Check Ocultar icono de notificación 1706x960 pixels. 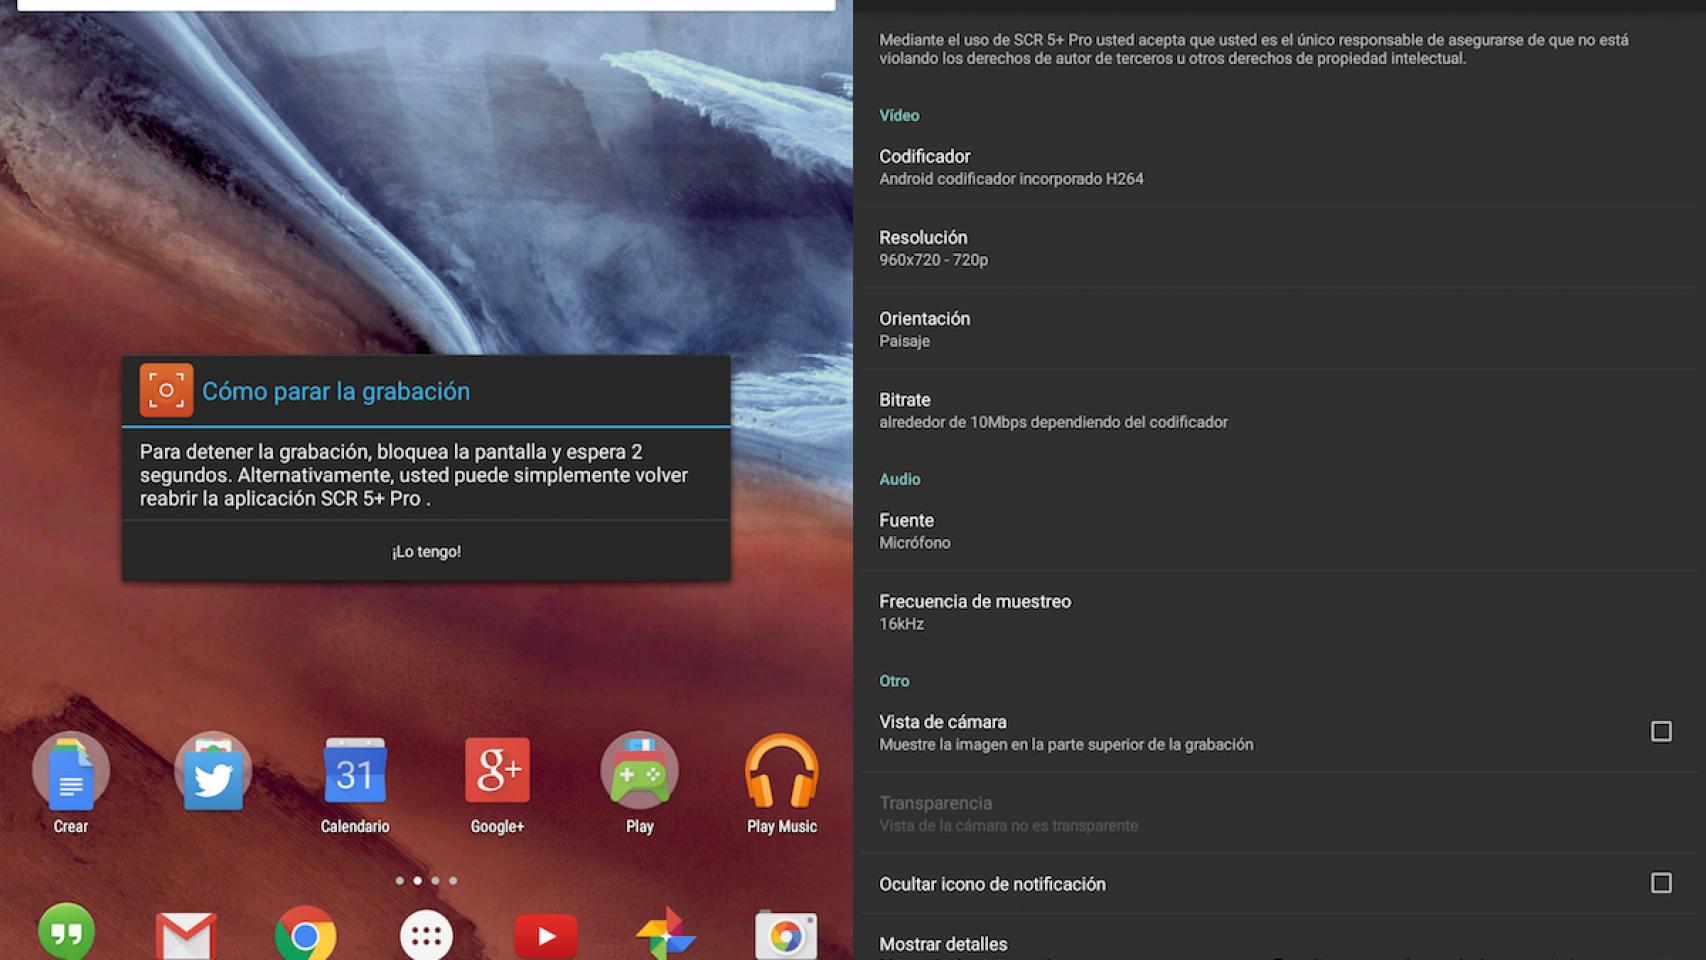(x=1661, y=883)
